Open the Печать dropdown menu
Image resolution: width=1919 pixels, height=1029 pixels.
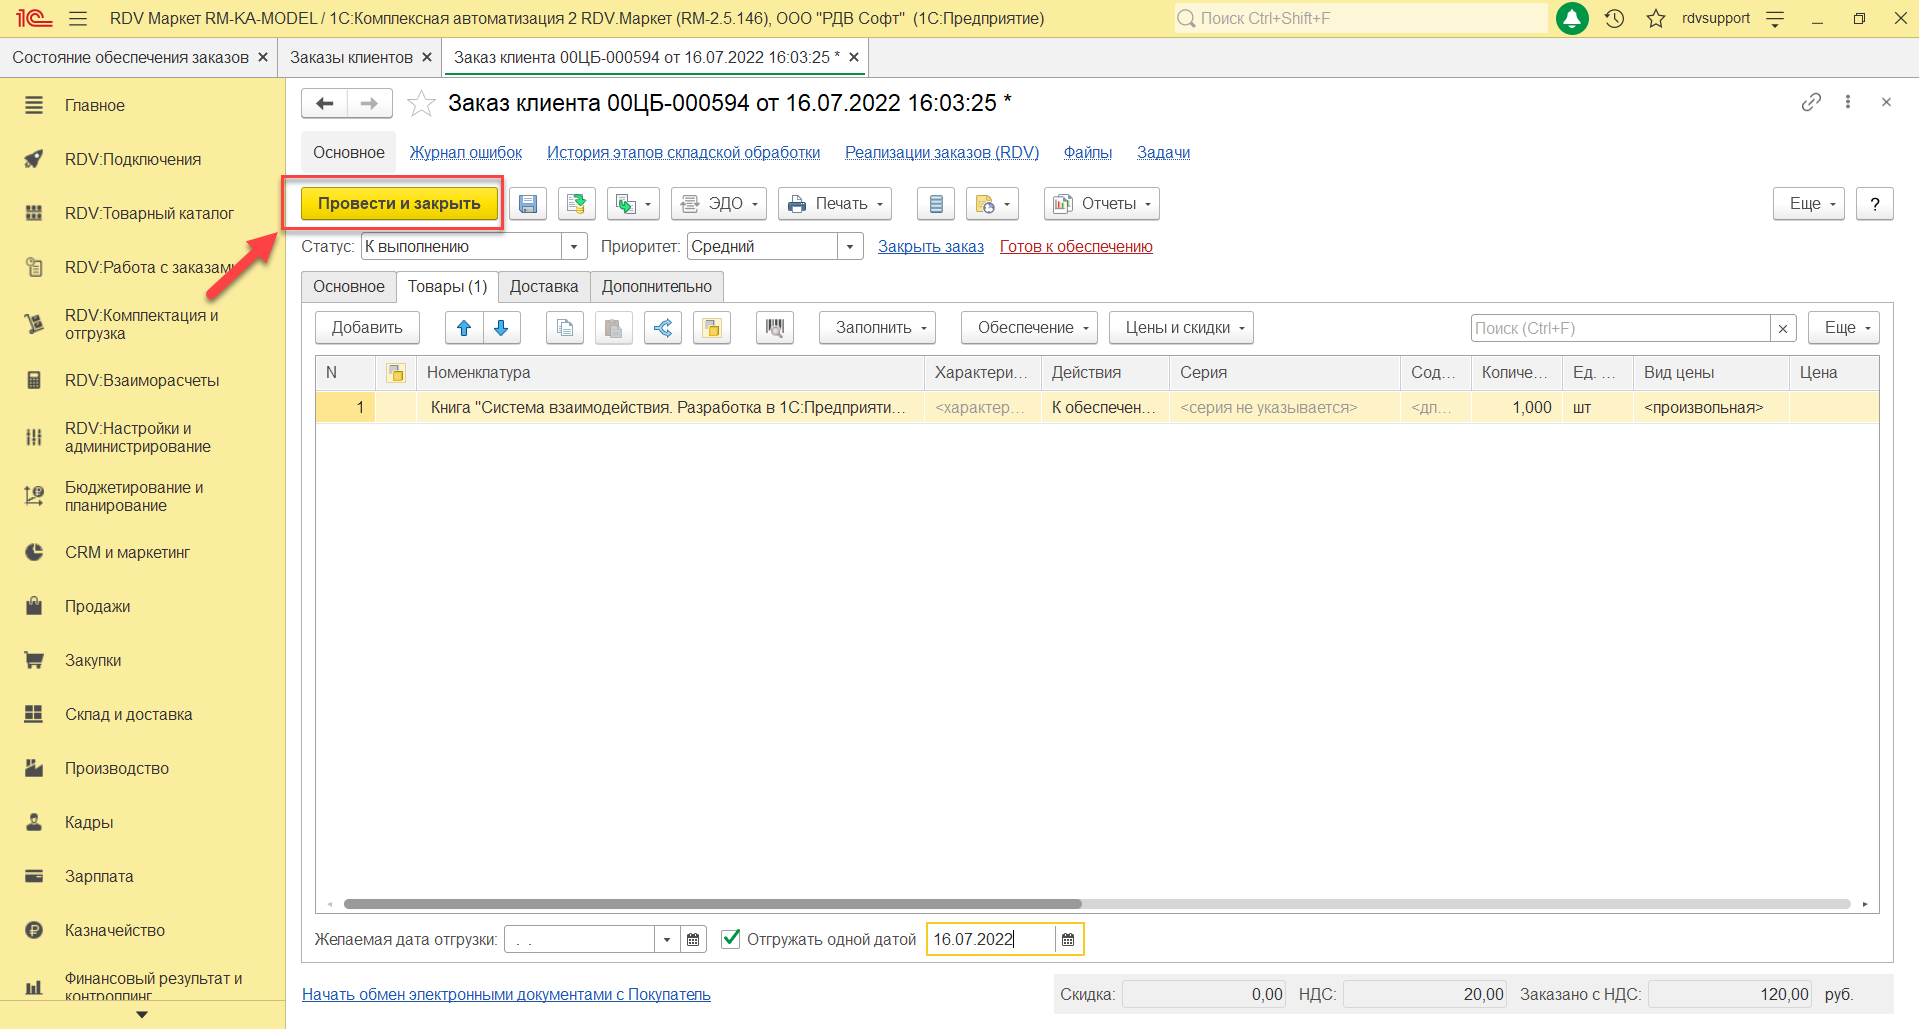click(835, 204)
